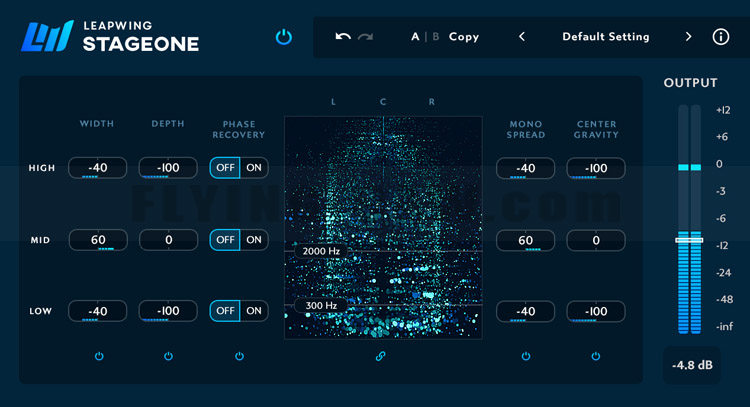The height and width of the screenshot is (407, 750).
Task: Click the Mid Width value field 60
Action: pyautogui.click(x=98, y=240)
